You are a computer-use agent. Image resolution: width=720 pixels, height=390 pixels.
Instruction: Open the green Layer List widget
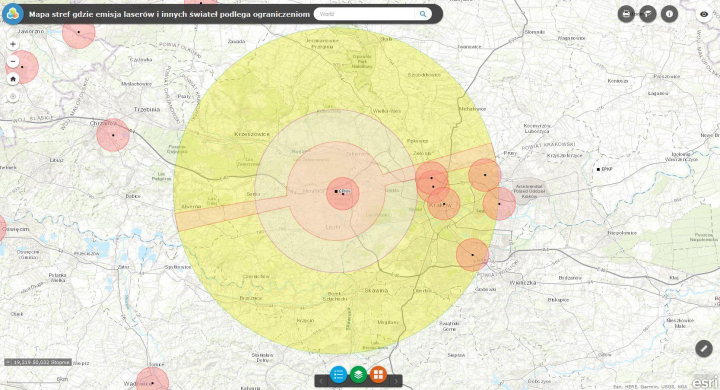[x=358, y=375]
